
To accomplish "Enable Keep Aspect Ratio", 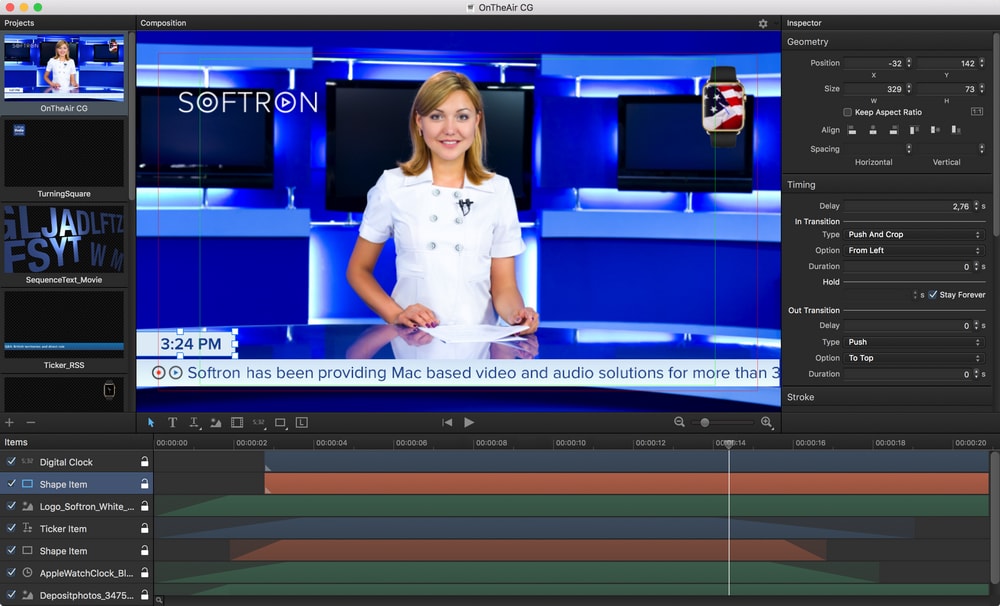I will 848,112.
